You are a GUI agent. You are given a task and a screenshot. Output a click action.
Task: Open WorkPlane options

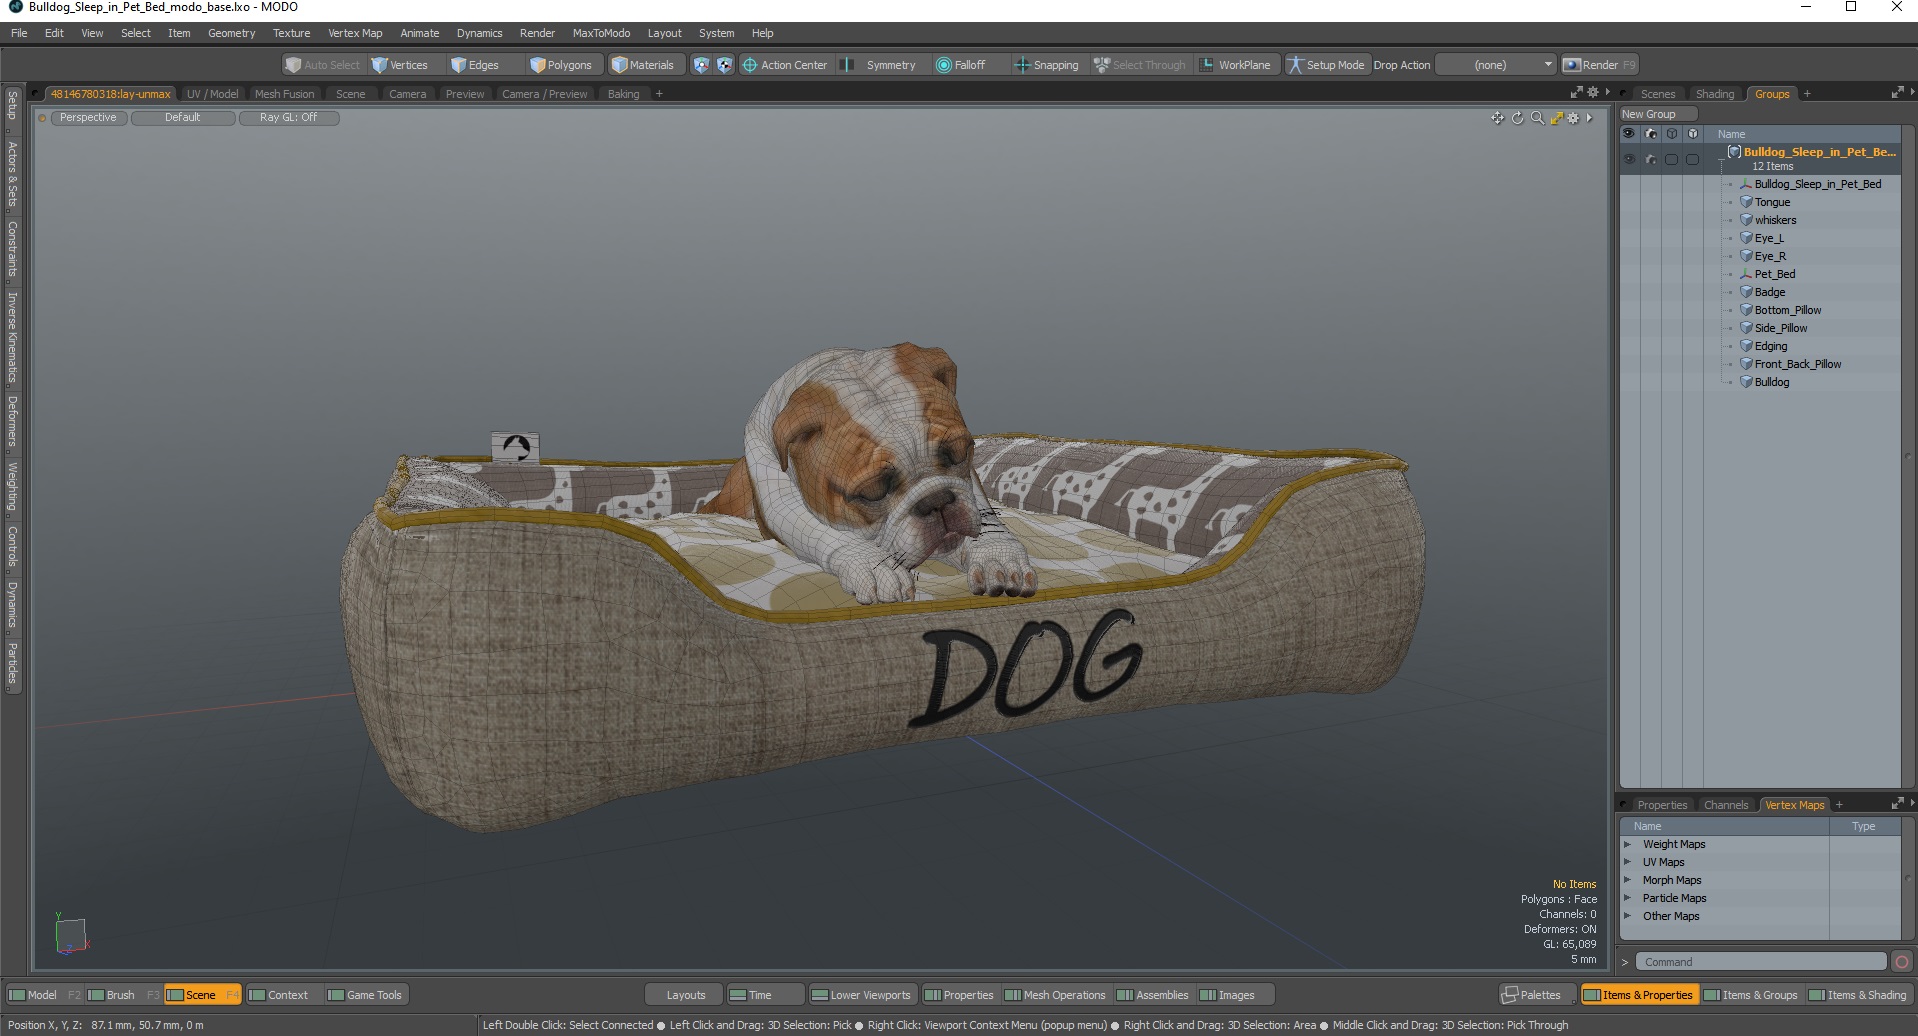click(1236, 65)
